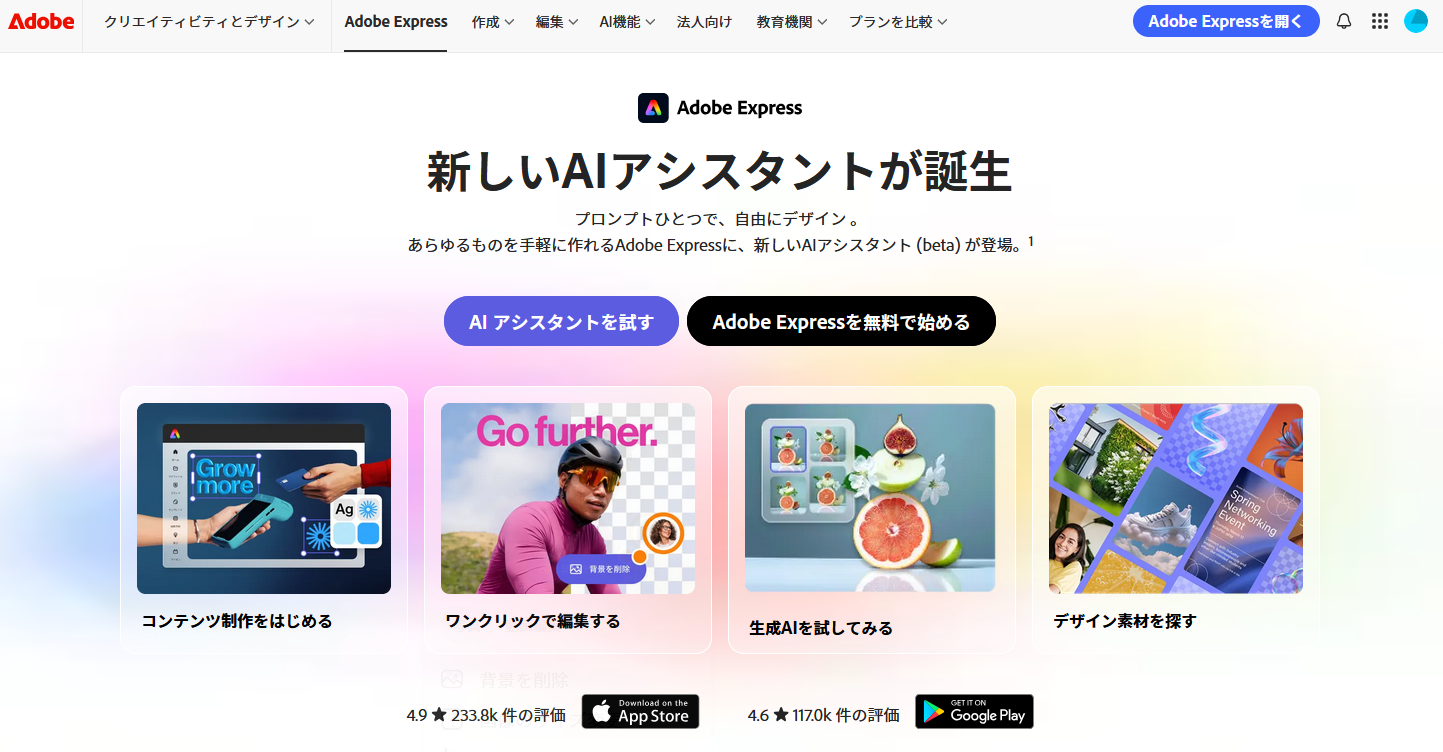This screenshot has width=1443, height=752.
Task: Expand the プランを比較 menu
Action: (898, 22)
